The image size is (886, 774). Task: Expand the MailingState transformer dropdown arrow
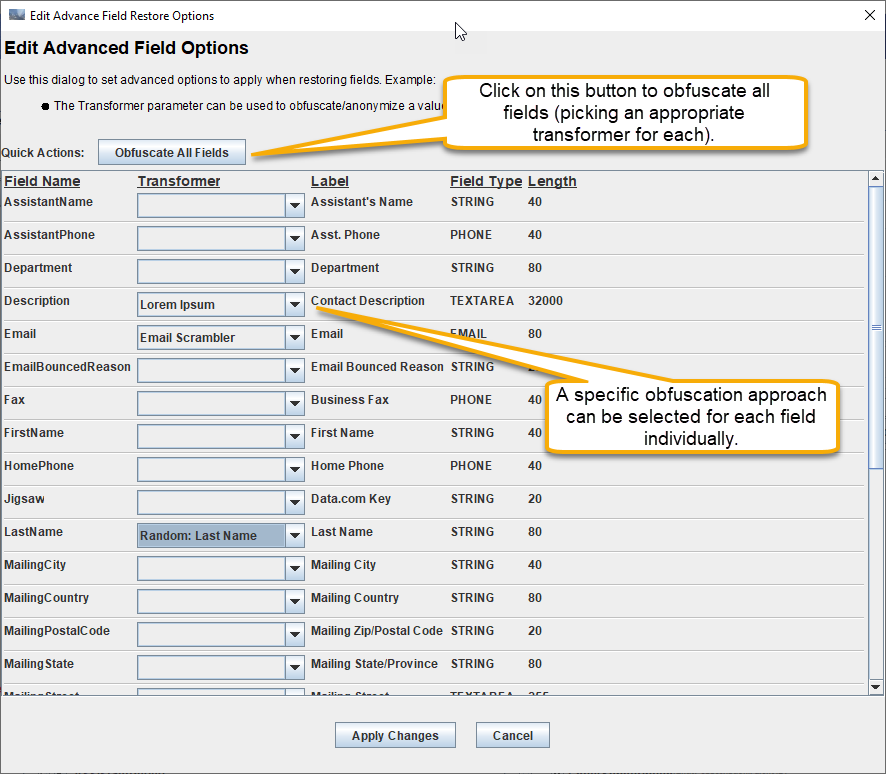pyautogui.click(x=295, y=668)
